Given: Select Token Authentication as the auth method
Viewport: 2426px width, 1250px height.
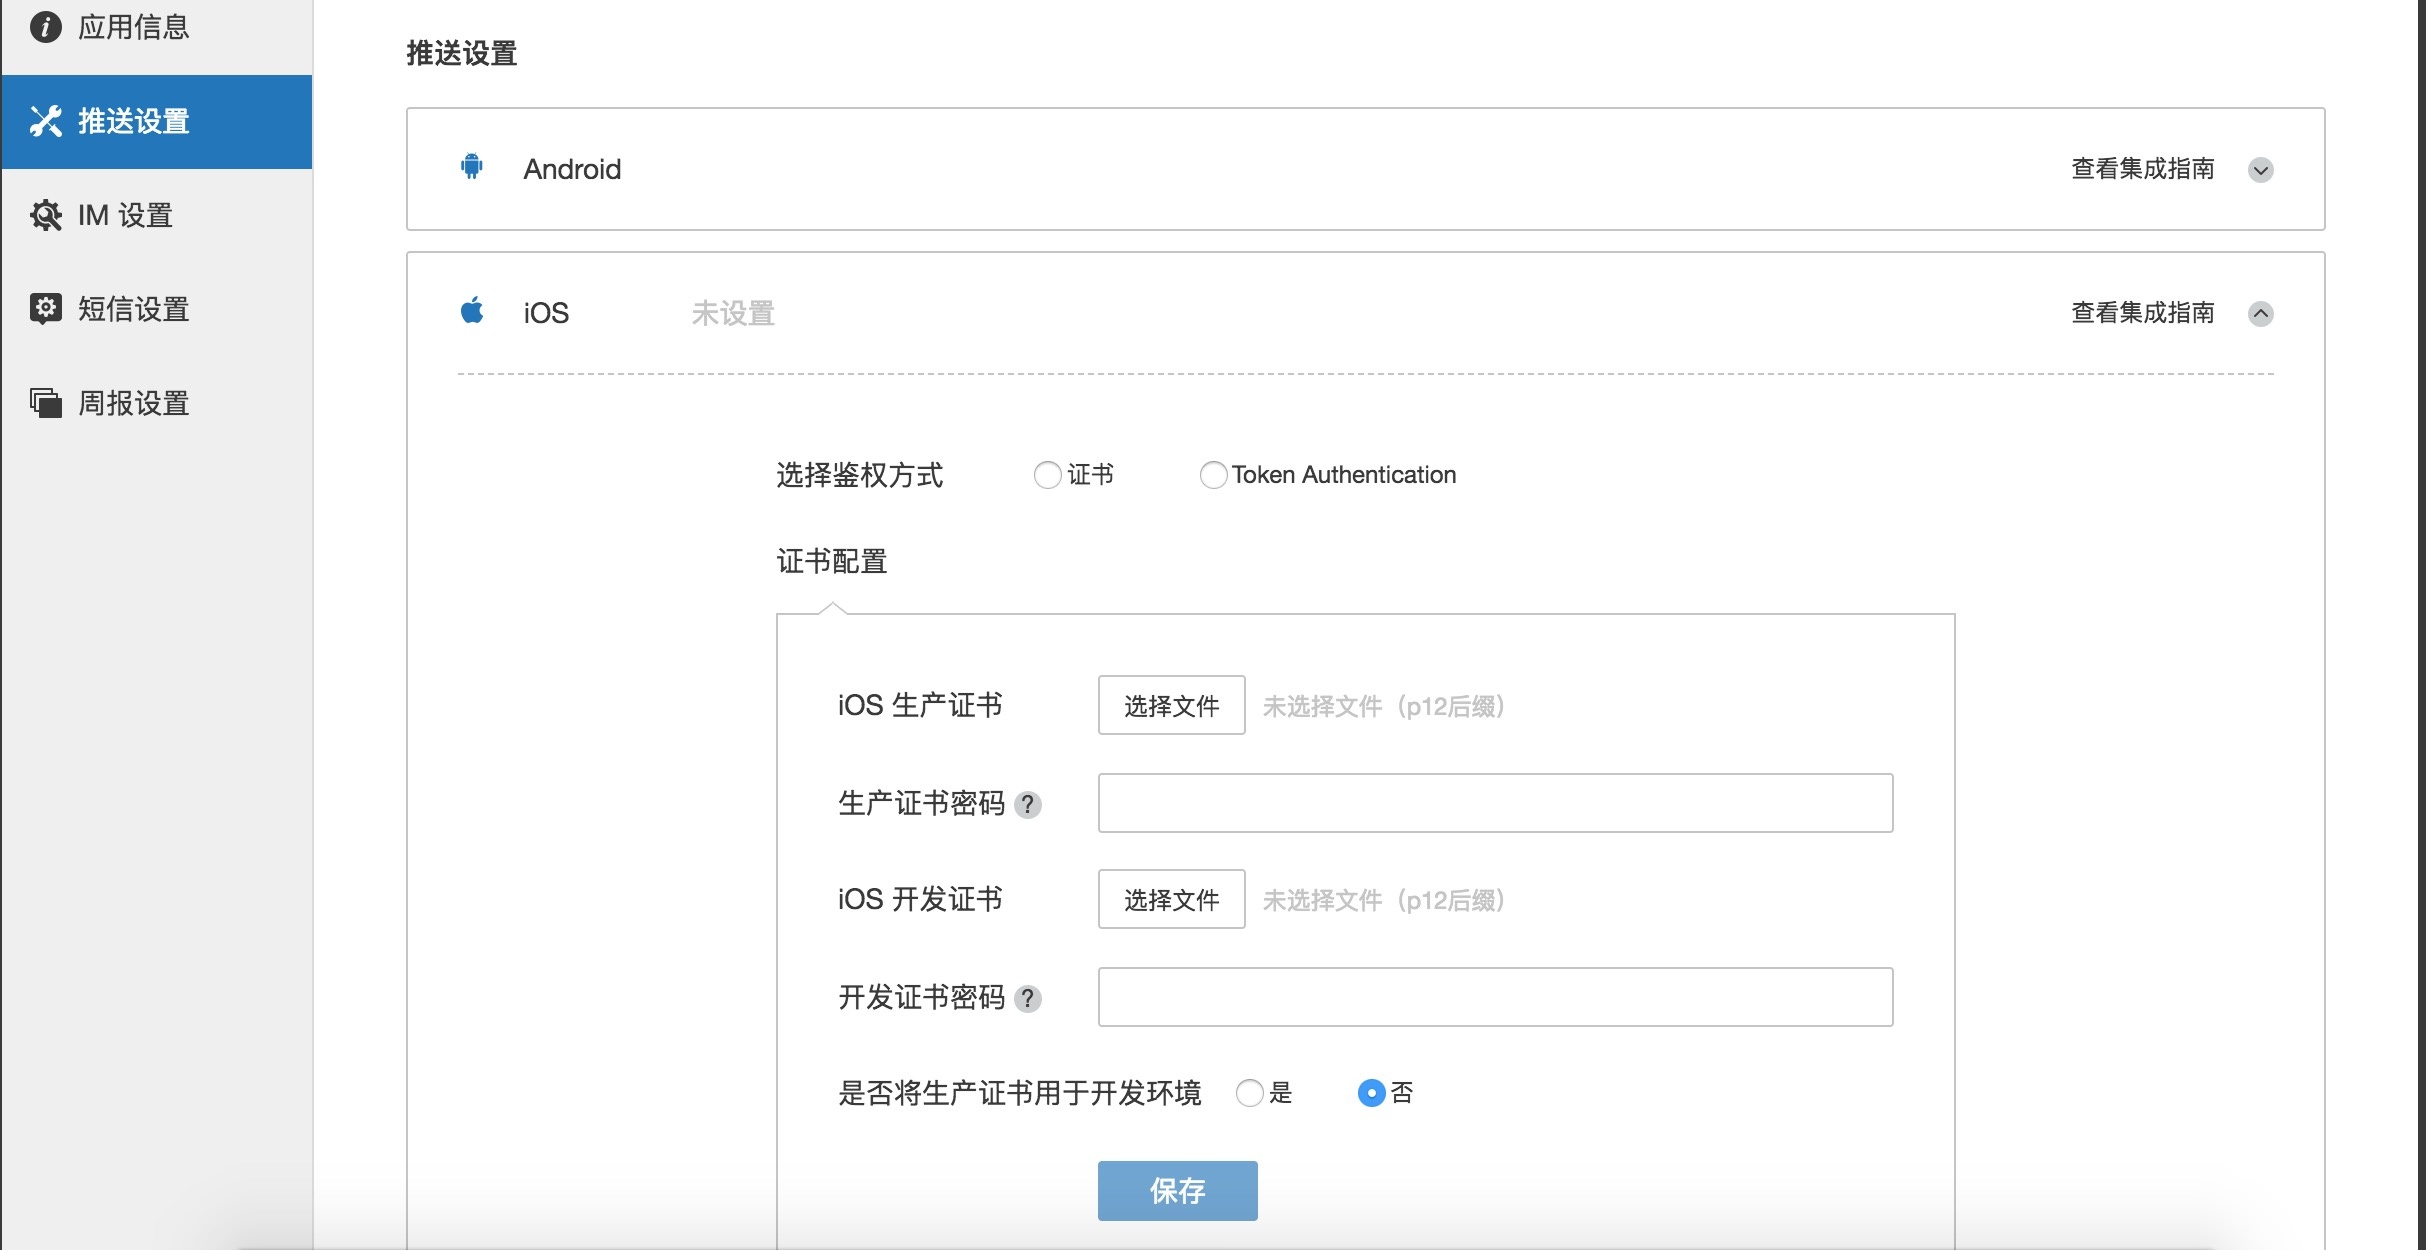Looking at the screenshot, I should coord(1214,475).
